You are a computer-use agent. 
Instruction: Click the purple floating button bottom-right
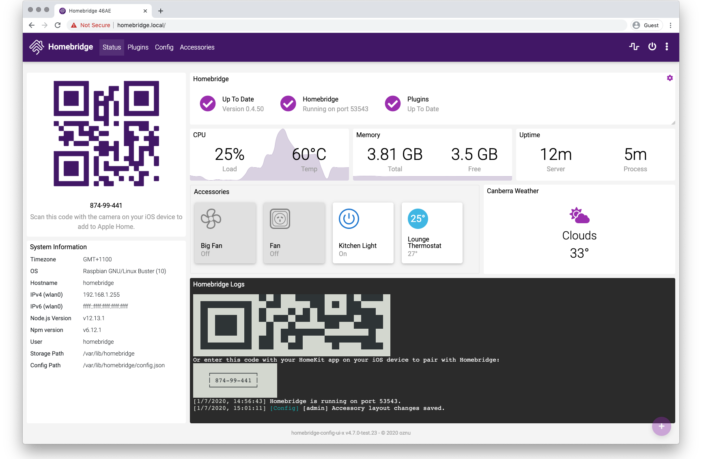pyautogui.click(x=660, y=426)
